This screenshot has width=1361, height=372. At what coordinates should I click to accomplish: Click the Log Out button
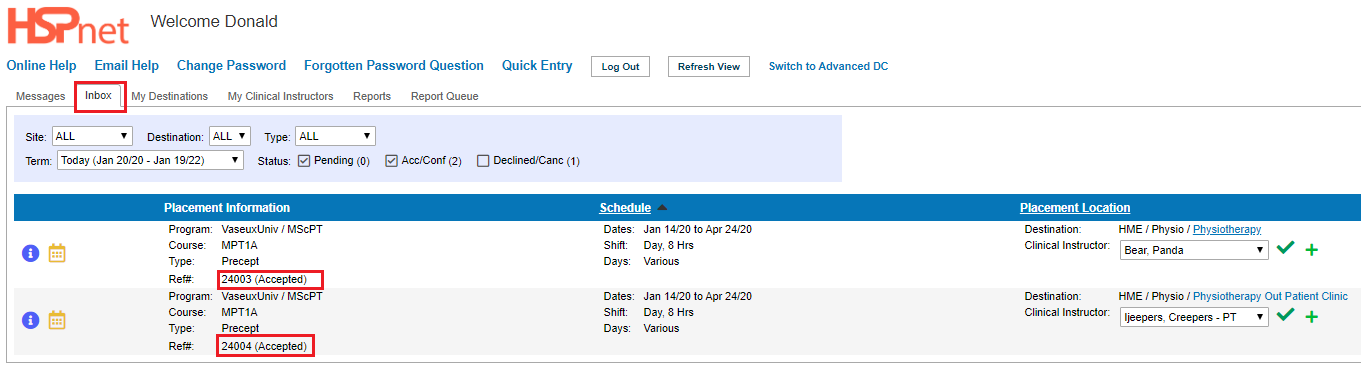coord(620,67)
